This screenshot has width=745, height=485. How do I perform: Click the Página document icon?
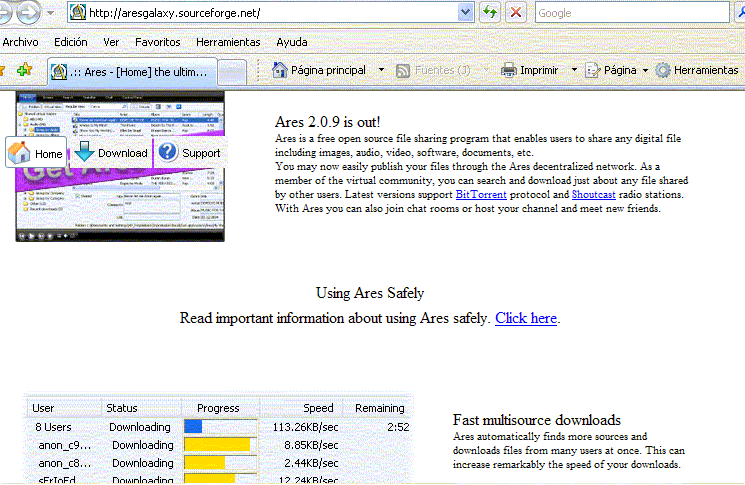pos(592,70)
